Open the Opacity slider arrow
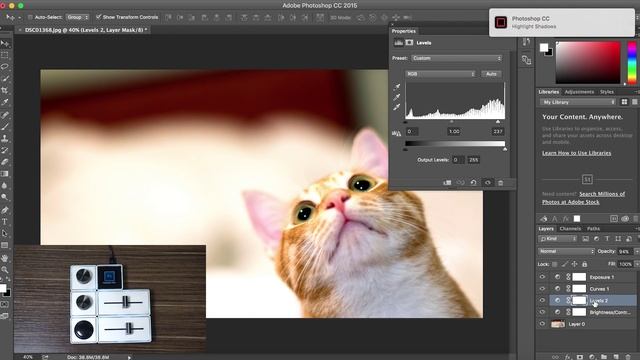The height and width of the screenshot is (360, 640). point(637,251)
